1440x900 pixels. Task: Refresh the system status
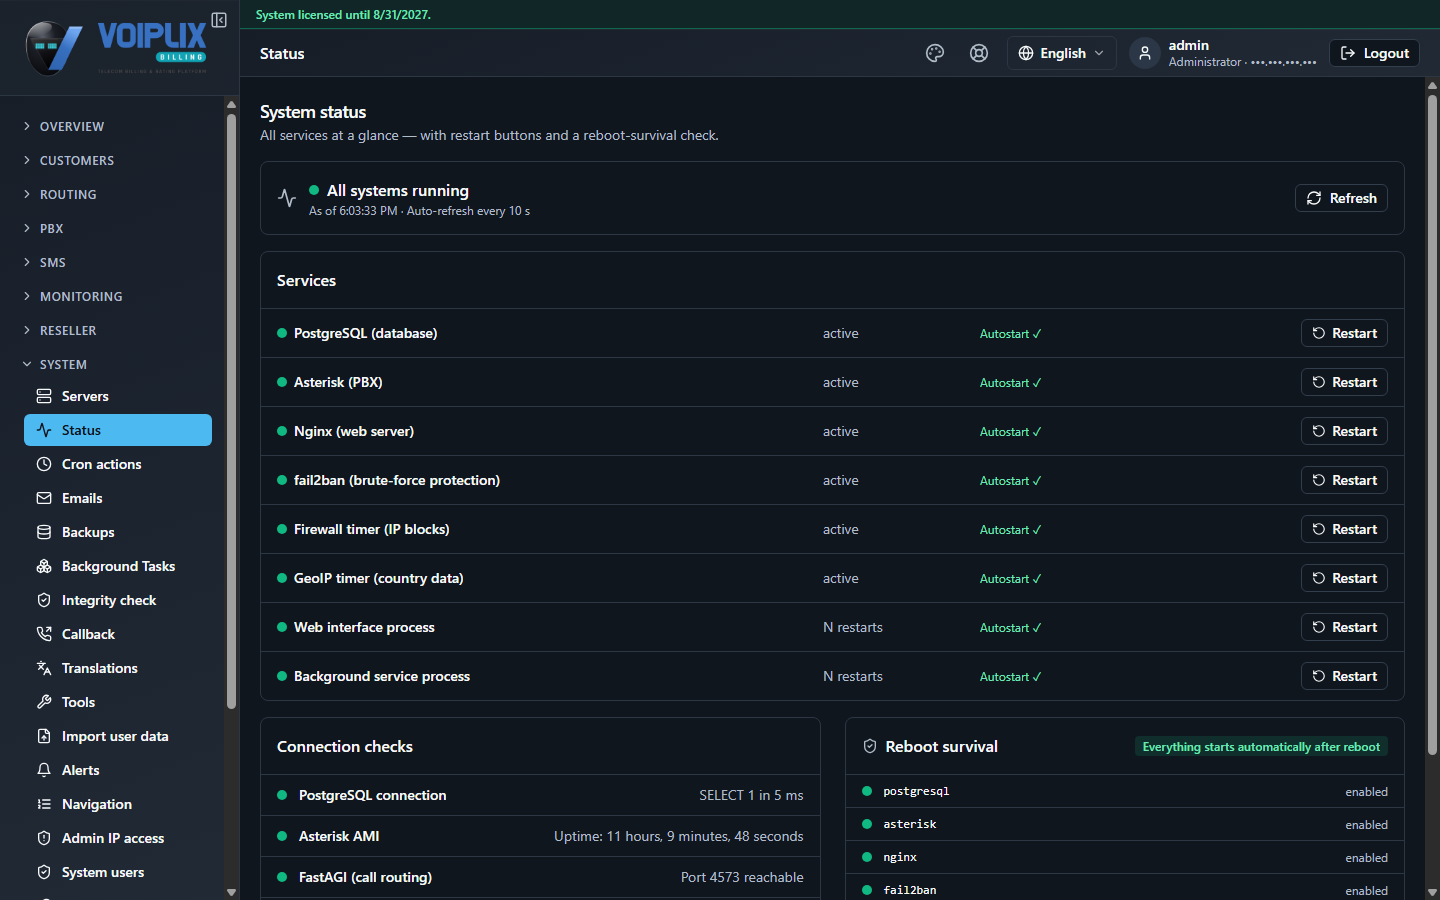(x=1341, y=198)
